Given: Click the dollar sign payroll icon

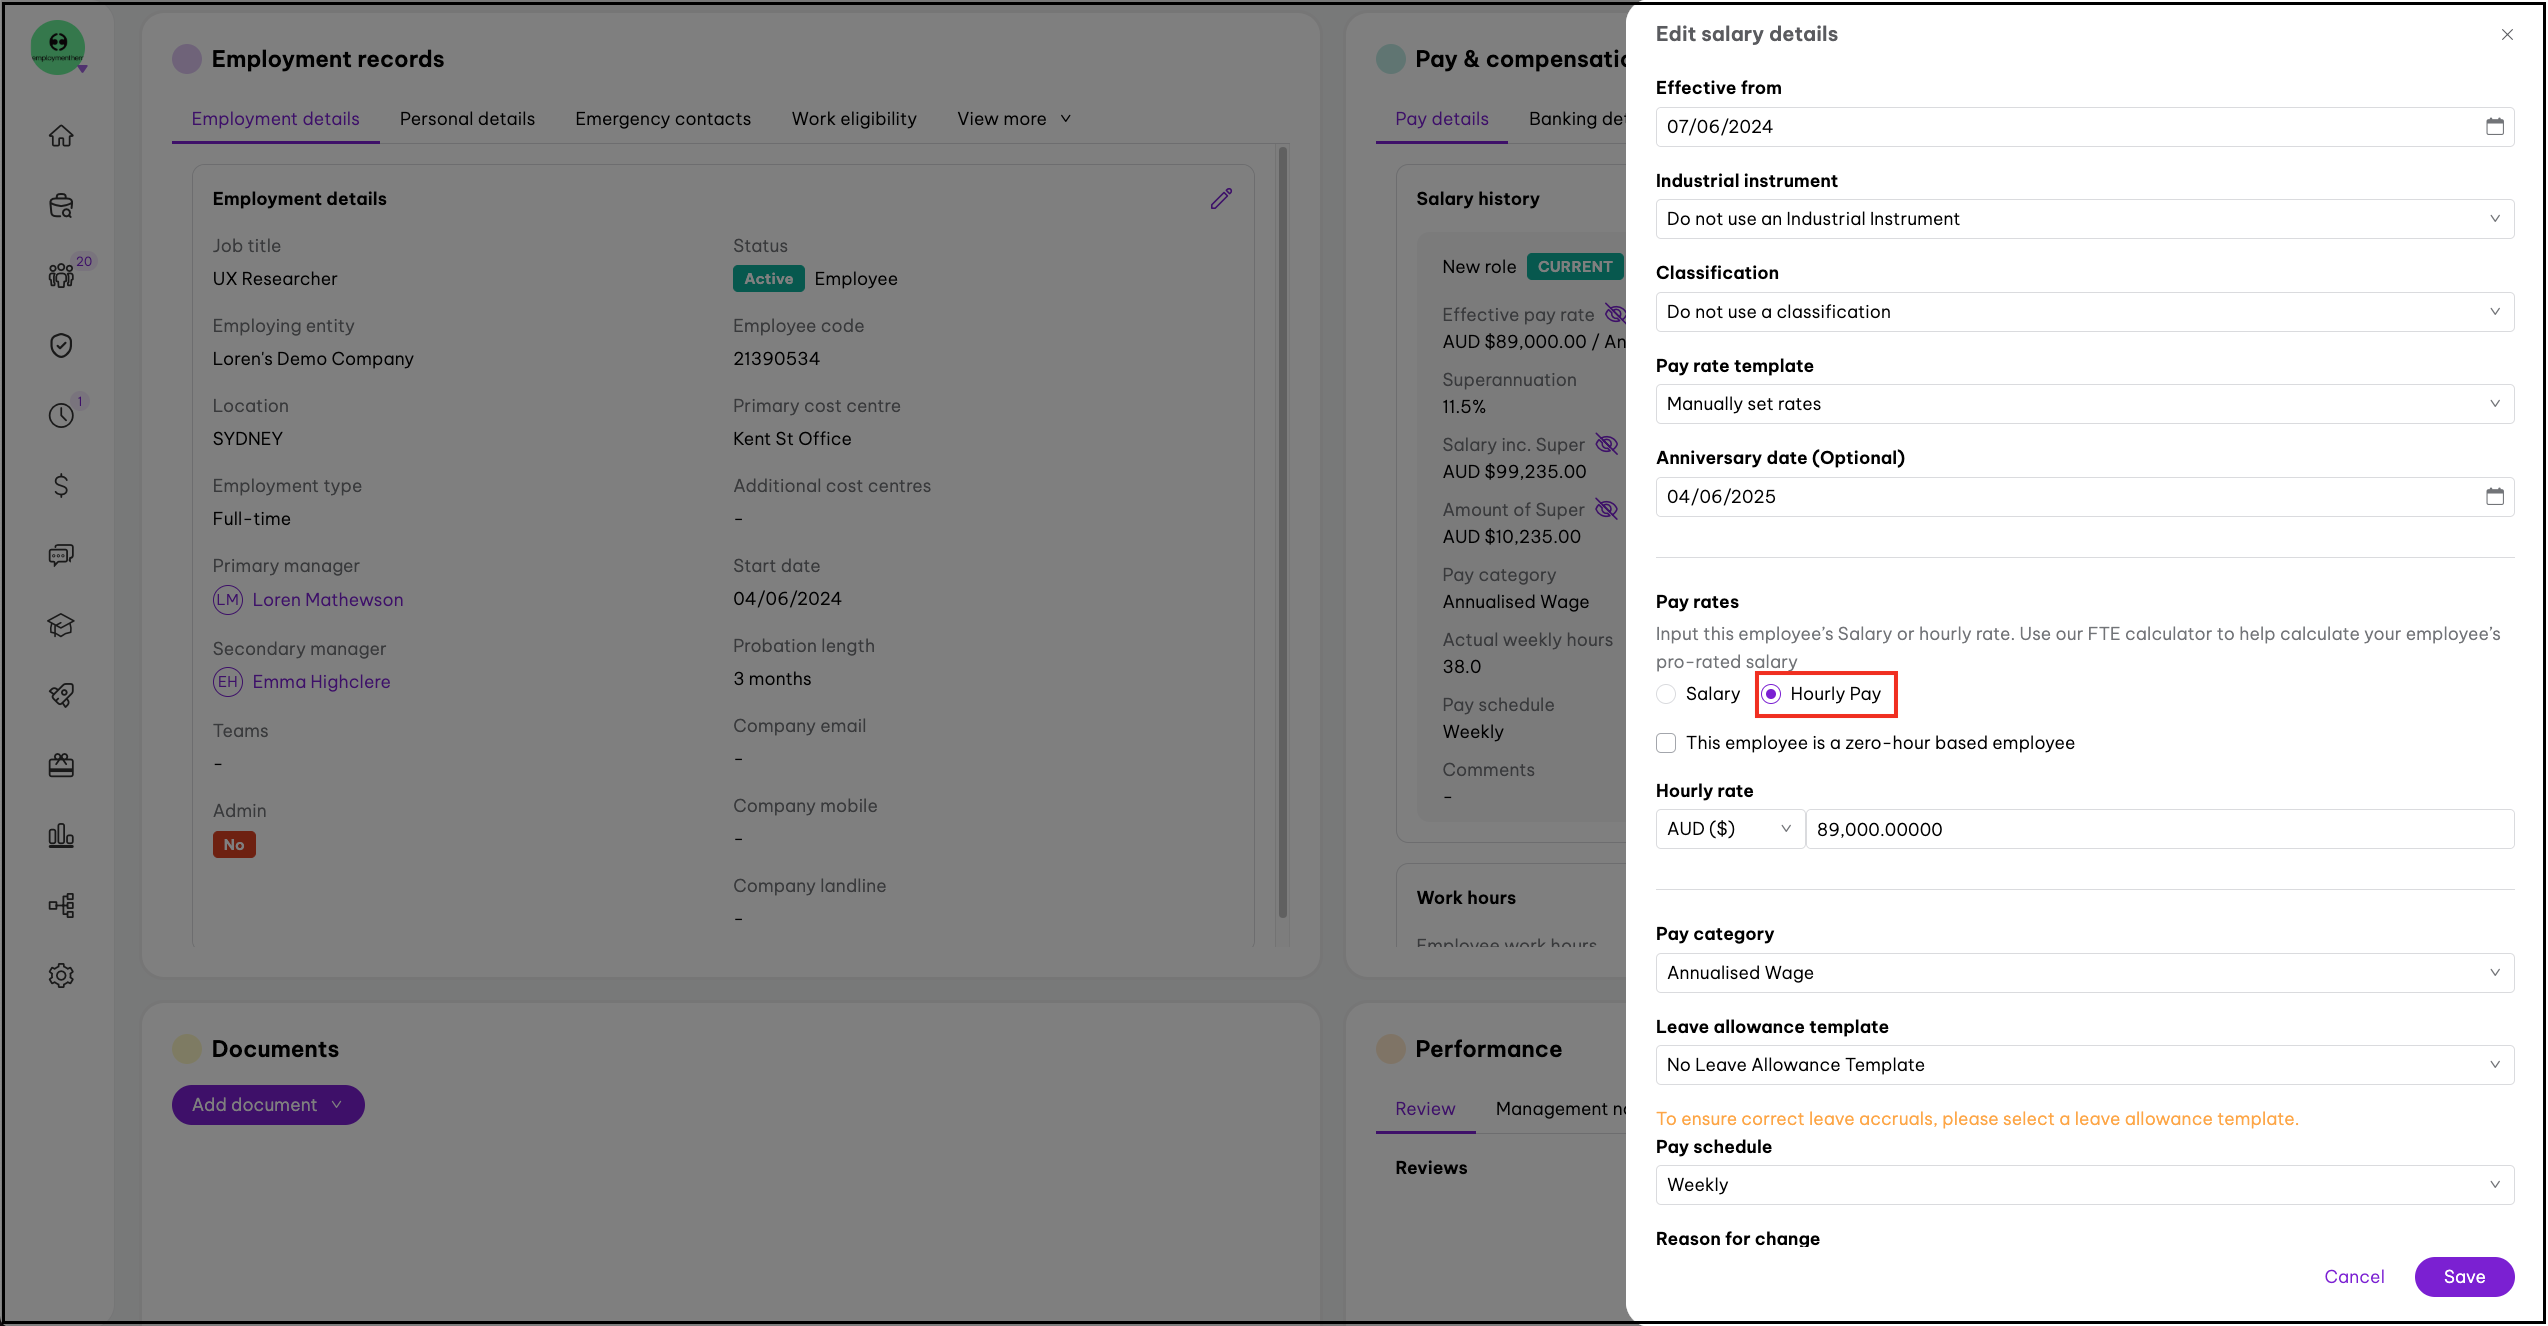Looking at the screenshot, I should 61,486.
